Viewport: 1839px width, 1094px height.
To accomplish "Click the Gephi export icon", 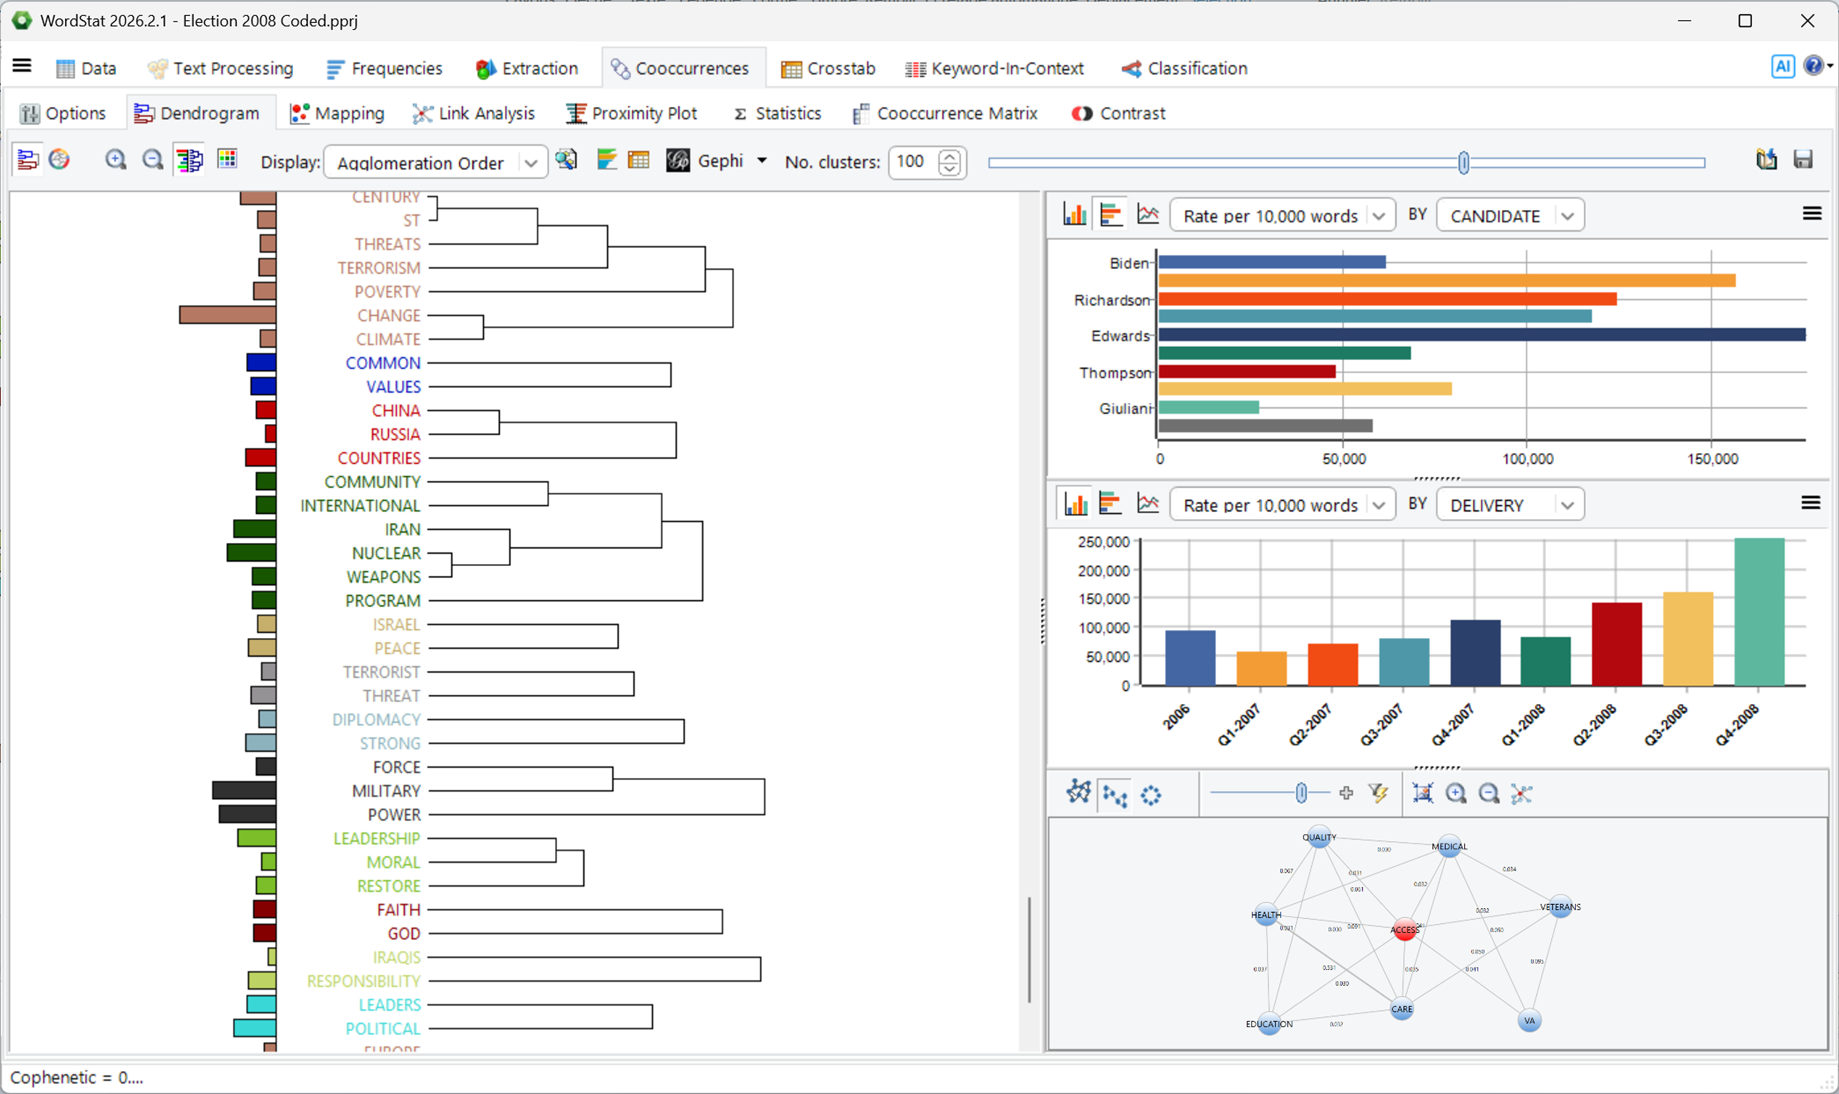I will pos(678,160).
